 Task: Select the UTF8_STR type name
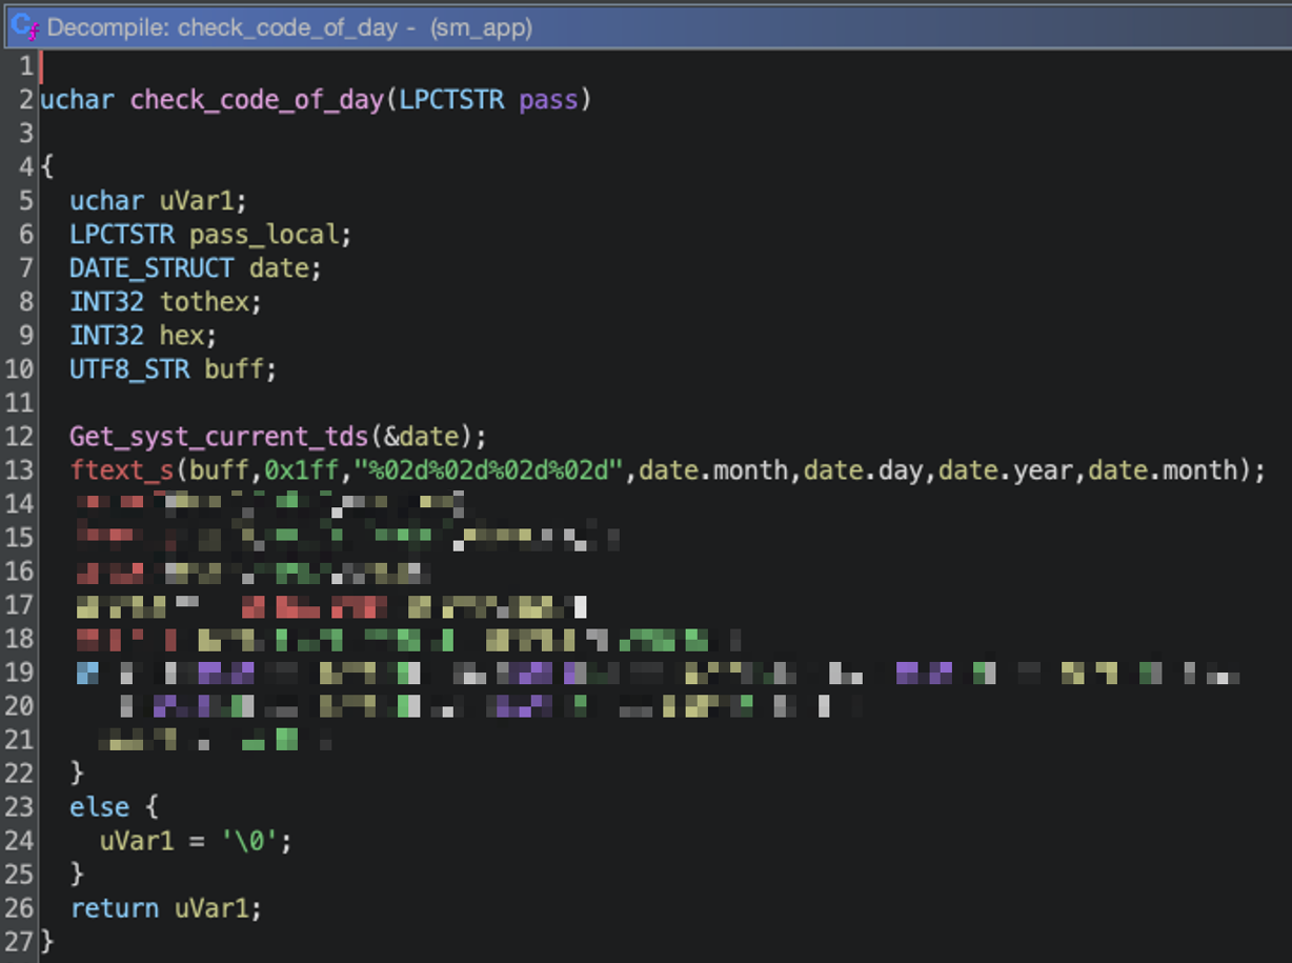click(x=129, y=370)
